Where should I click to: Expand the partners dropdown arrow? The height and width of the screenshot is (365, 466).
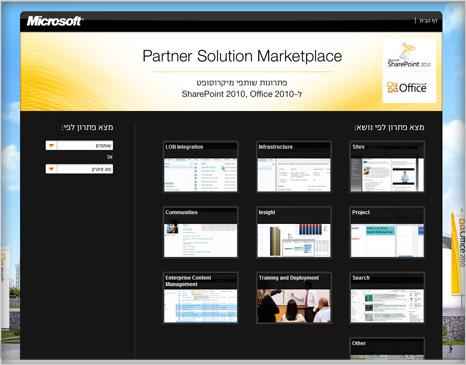[51, 145]
